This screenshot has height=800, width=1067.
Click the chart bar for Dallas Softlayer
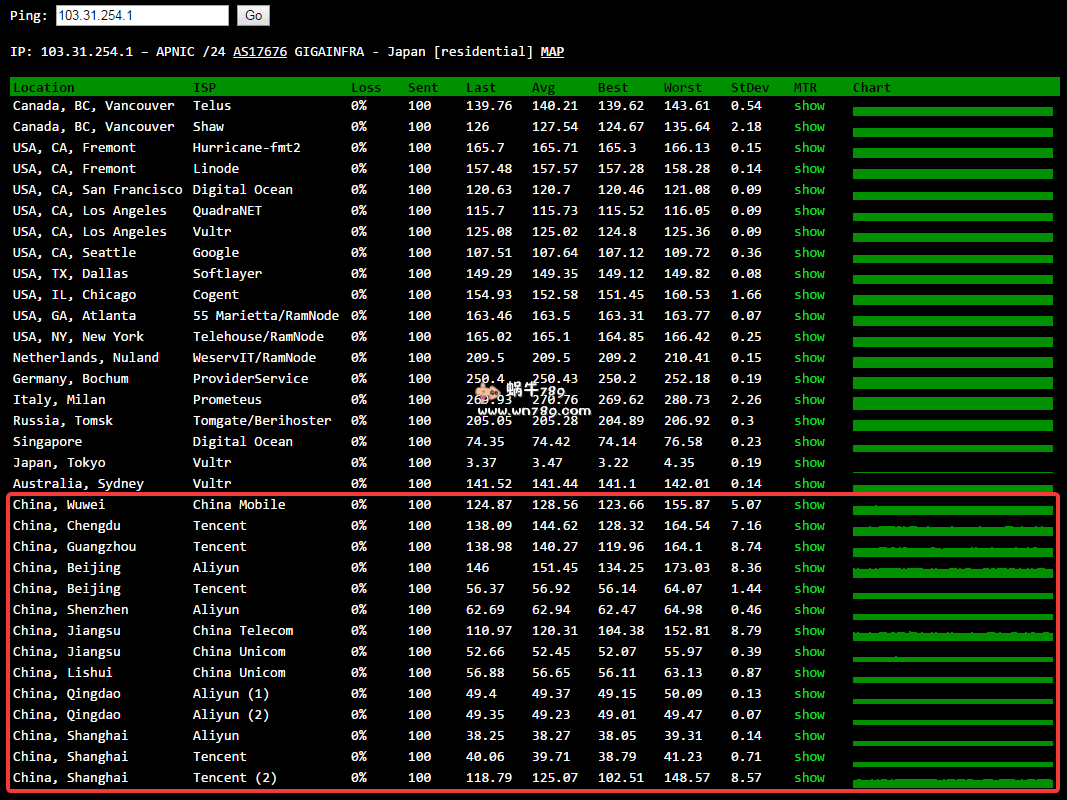[x=952, y=279]
